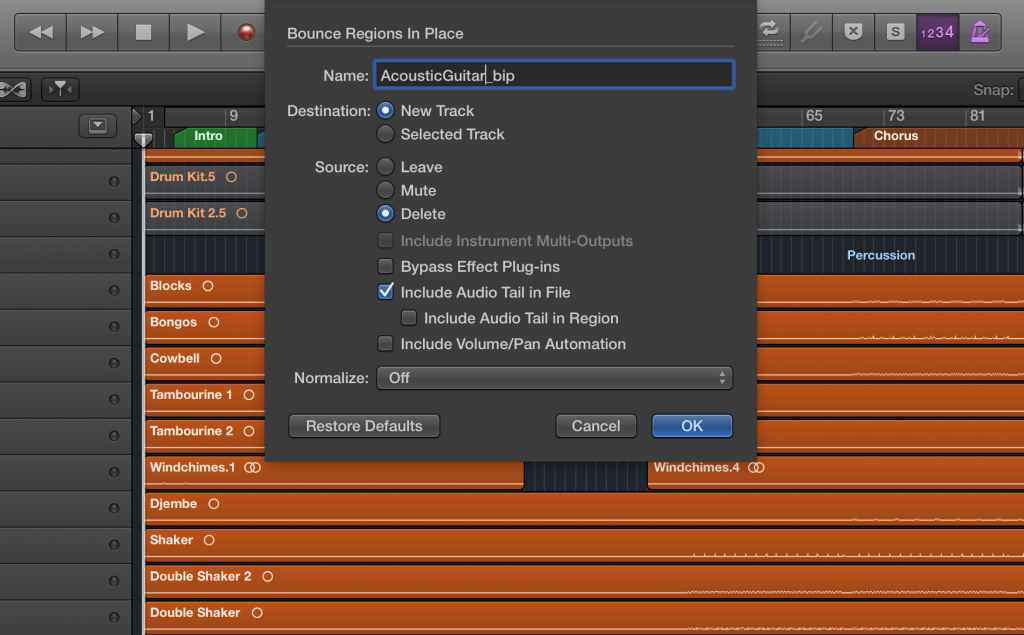Viewport: 1024px width, 635px height.
Task: Toggle the 1234 Count-in button
Action: point(937,32)
